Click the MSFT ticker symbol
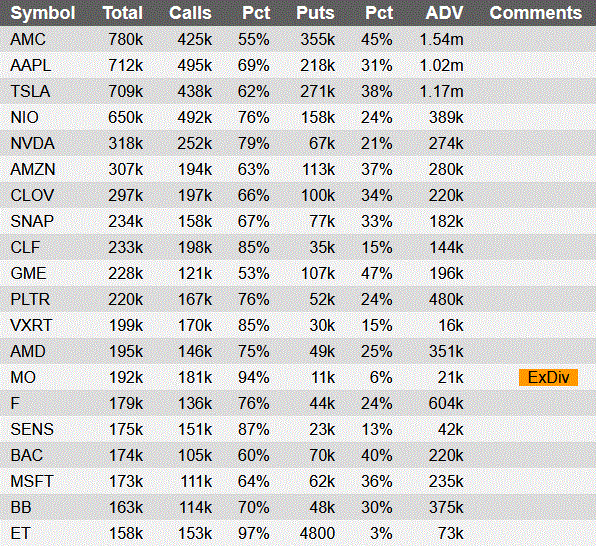The image size is (612, 559). pyautogui.click(x=32, y=481)
